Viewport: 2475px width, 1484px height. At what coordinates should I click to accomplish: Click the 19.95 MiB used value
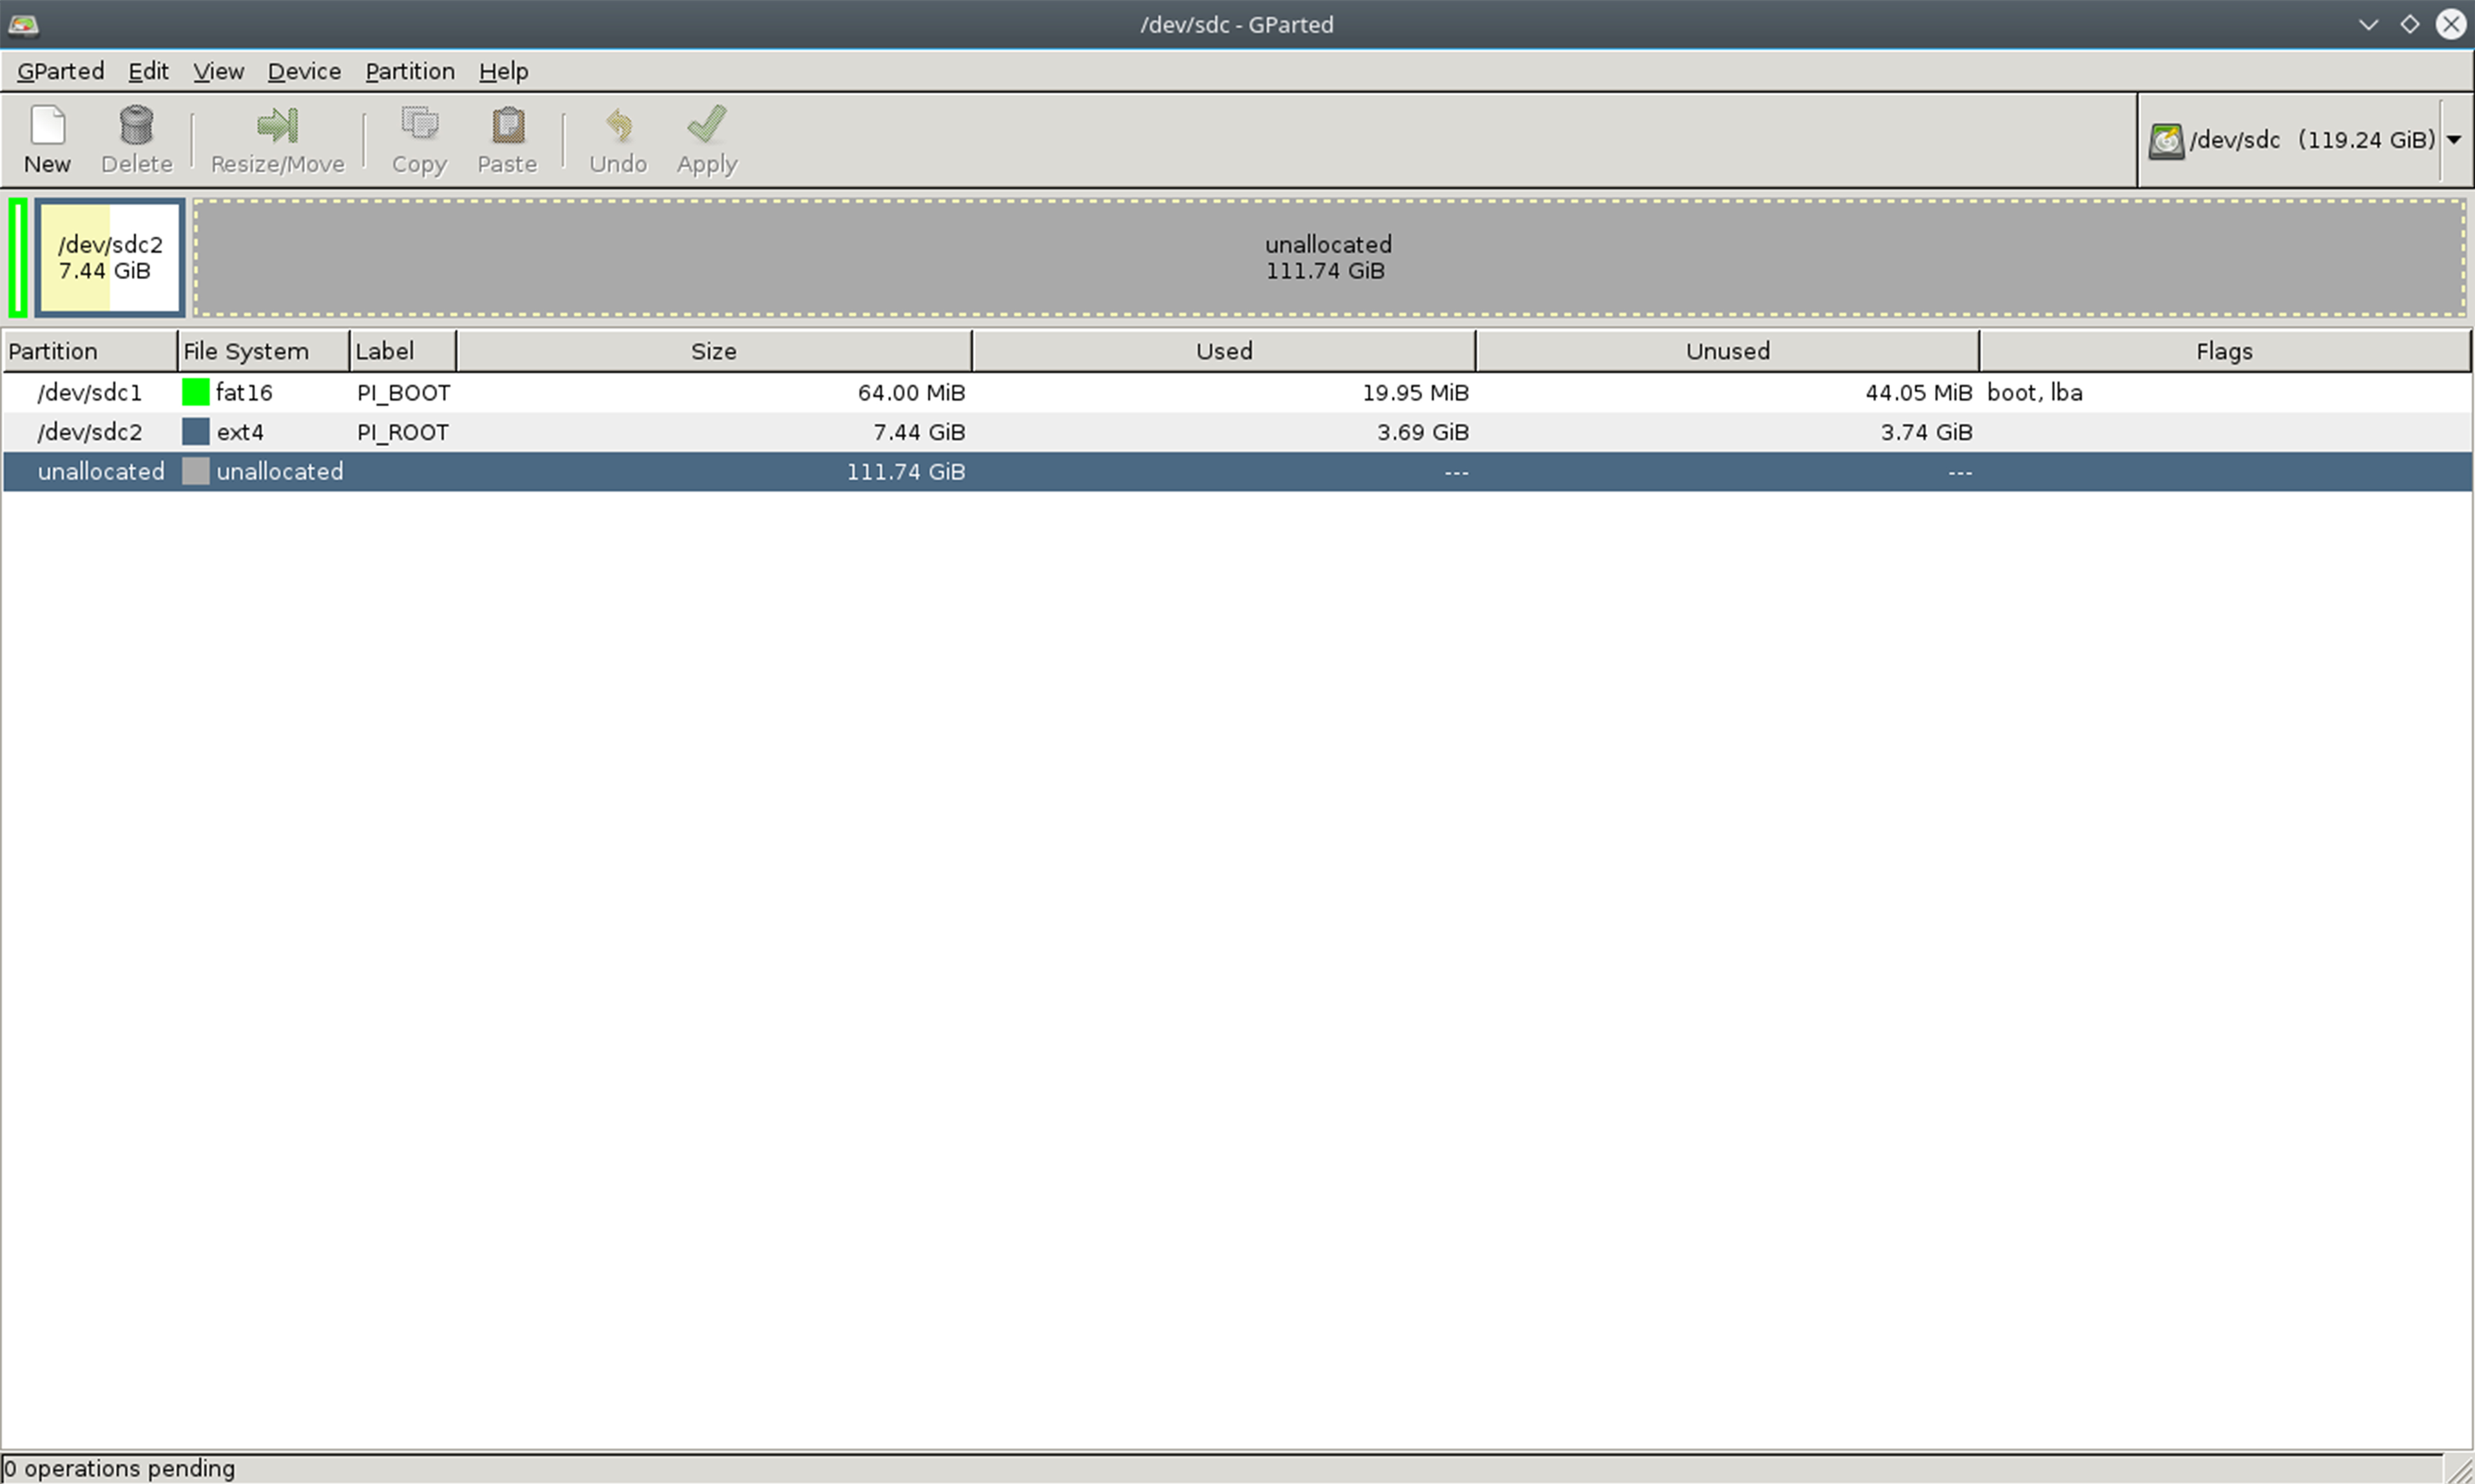1415,393
